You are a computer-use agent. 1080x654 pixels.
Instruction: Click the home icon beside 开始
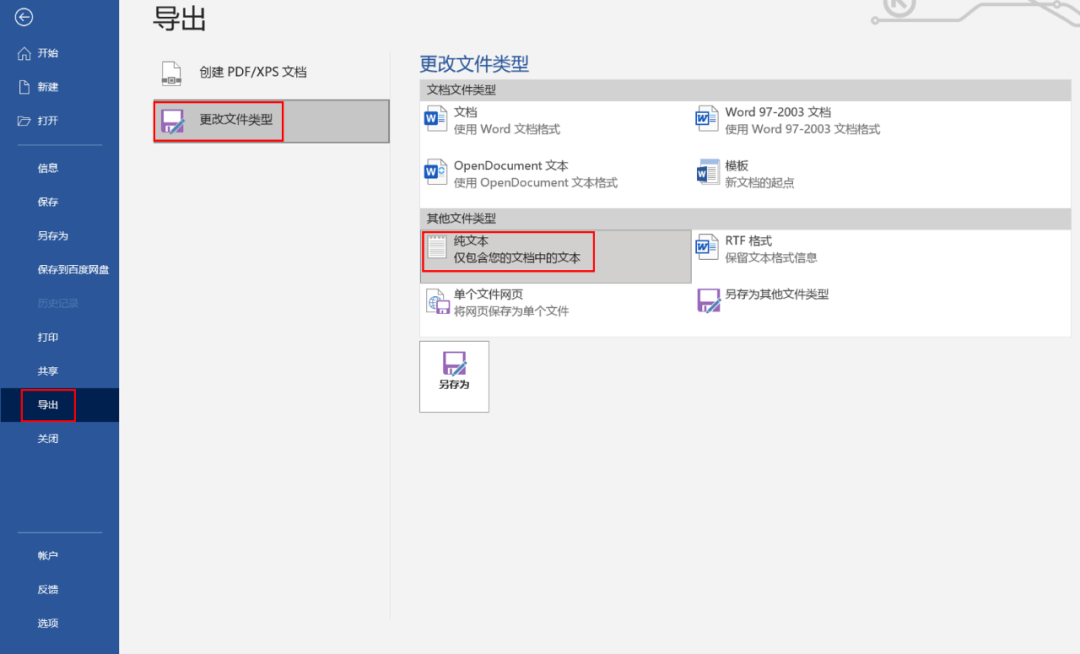[x=24, y=53]
